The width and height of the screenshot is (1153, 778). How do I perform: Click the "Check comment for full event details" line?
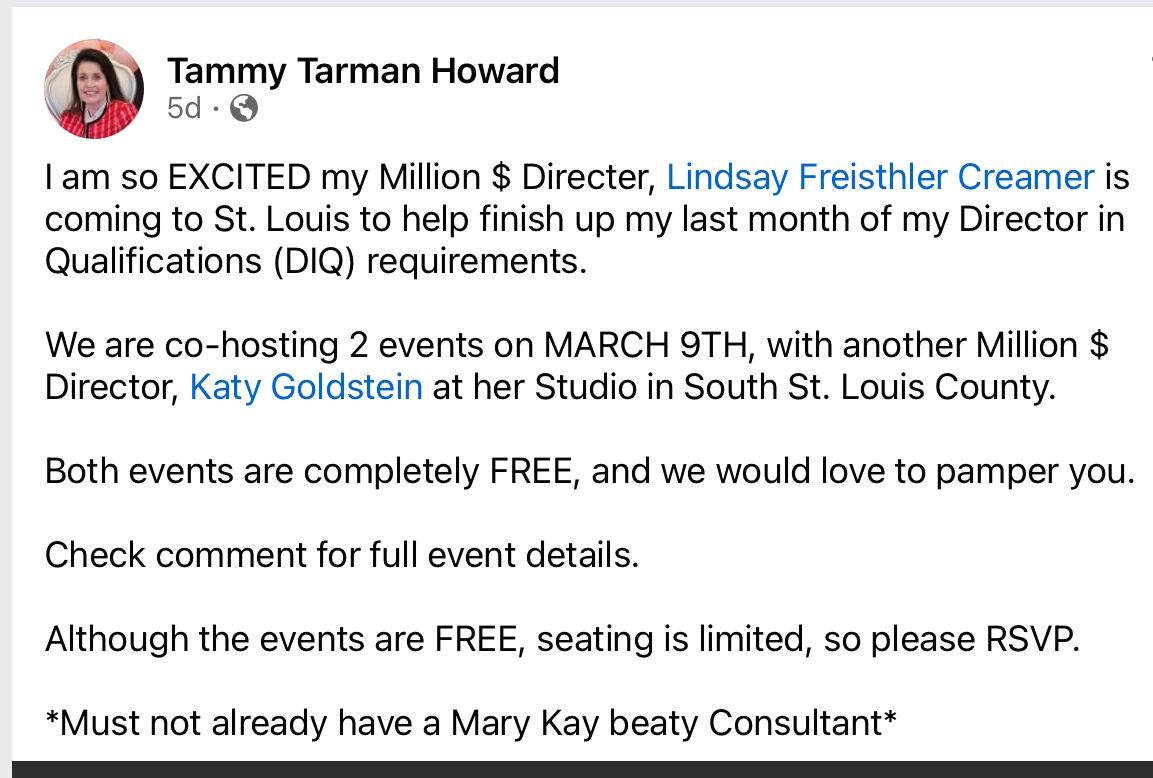pyautogui.click(x=341, y=554)
